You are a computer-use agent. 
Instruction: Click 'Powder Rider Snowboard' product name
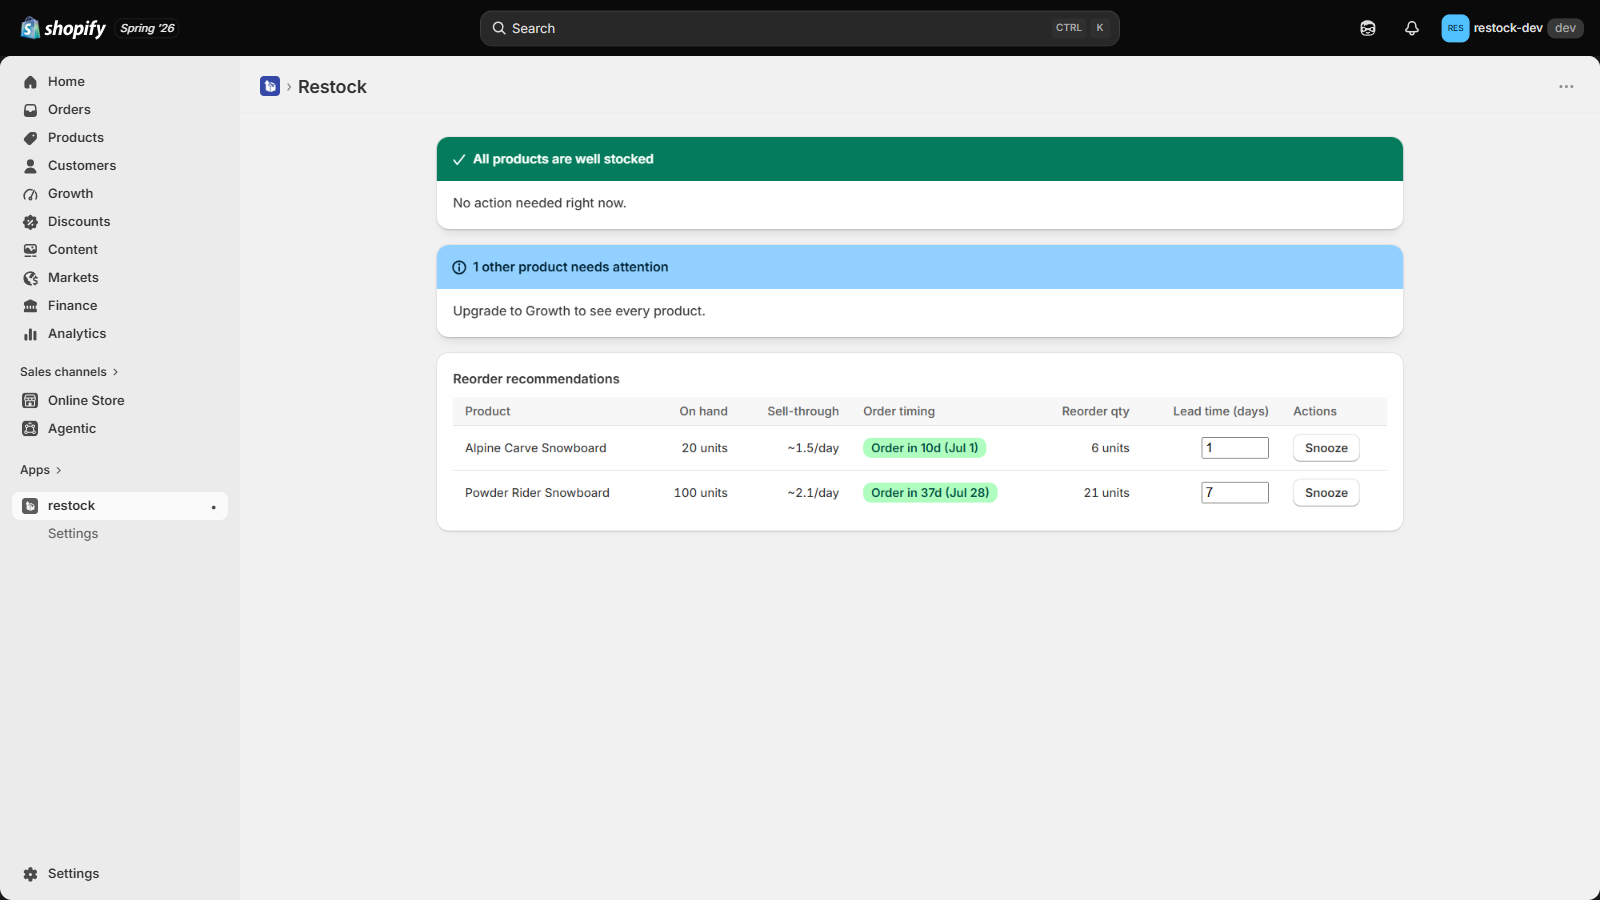pyautogui.click(x=537, y=493)
